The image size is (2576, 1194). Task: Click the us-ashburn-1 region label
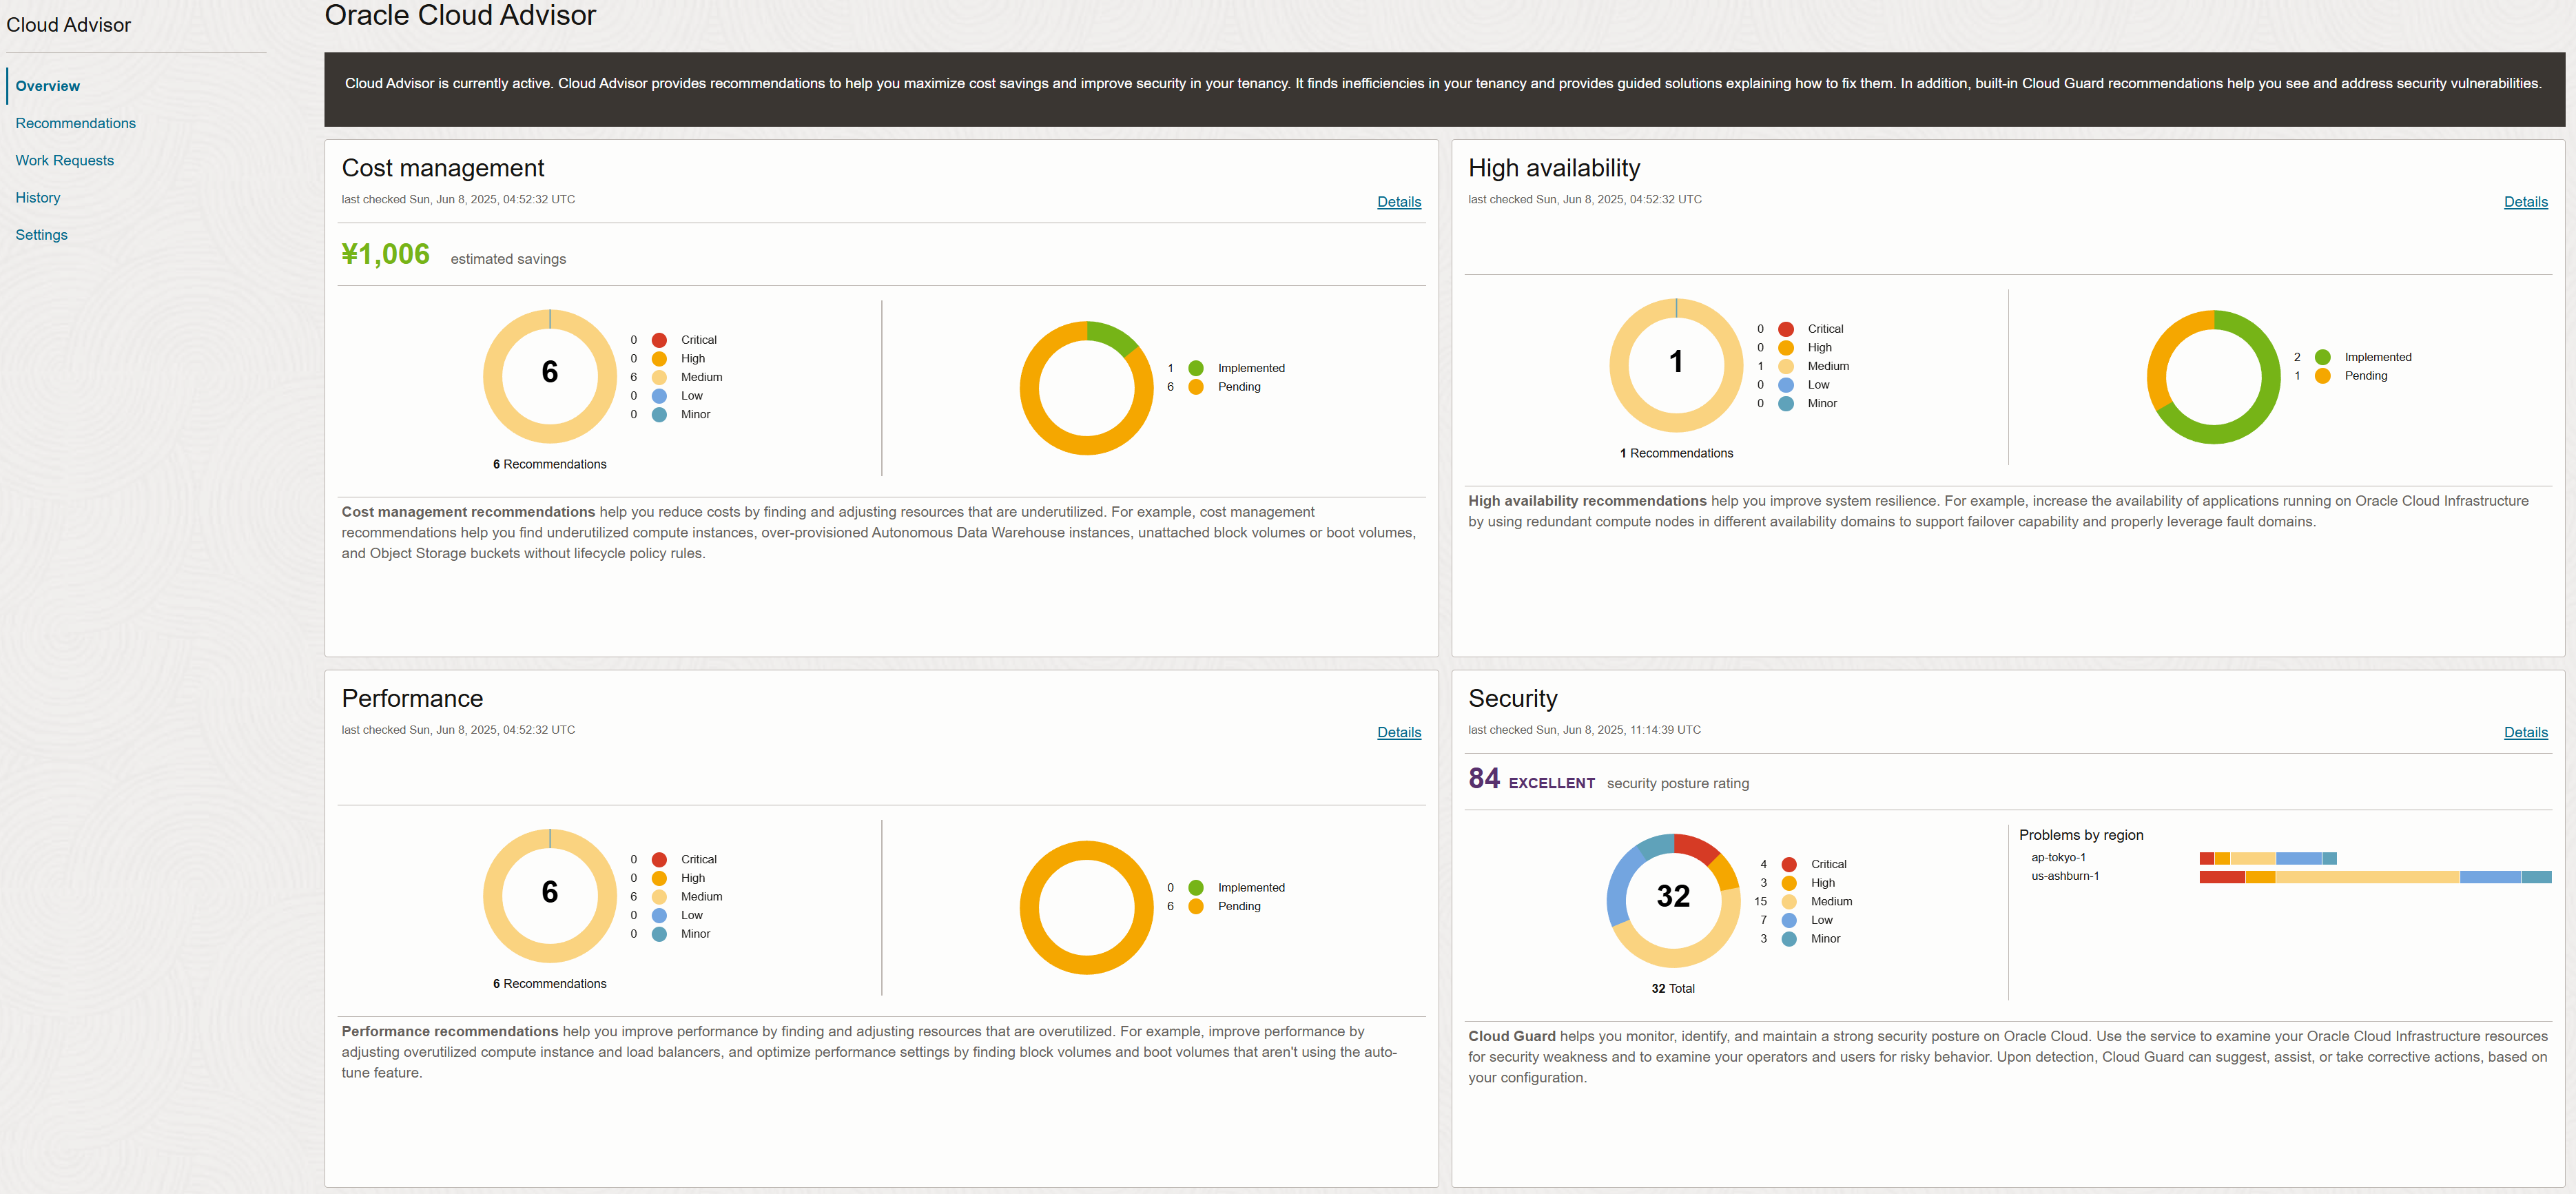coord(2064,876)
